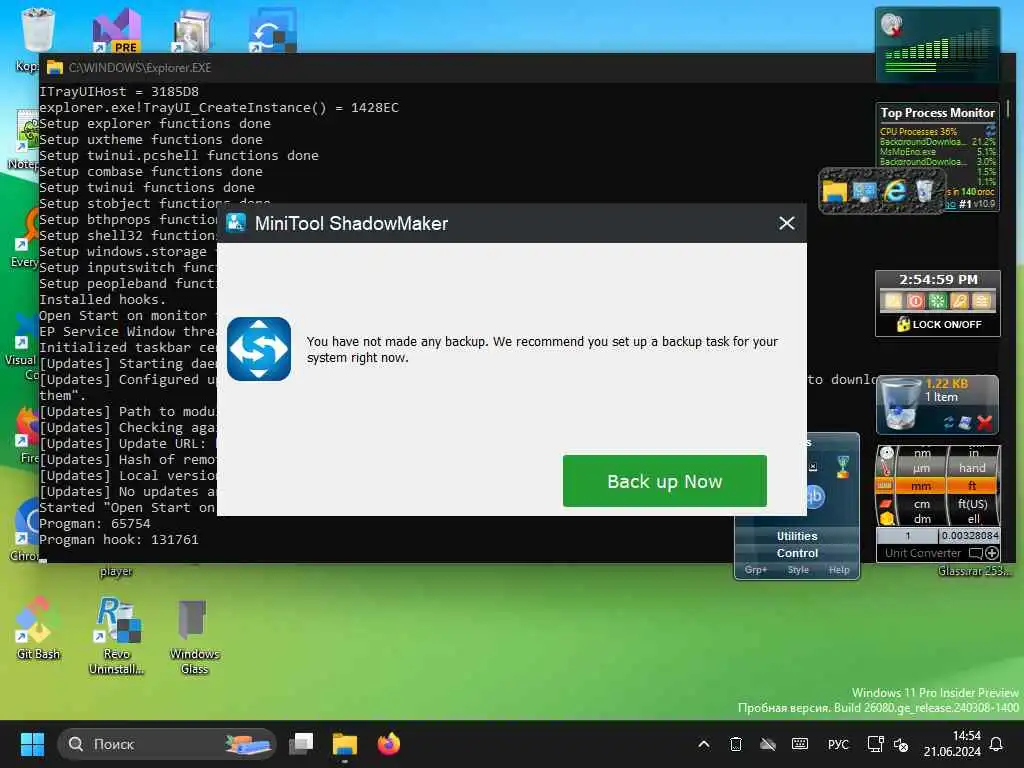Viewport: 1024px width, 768px height.
Task: Click the red X empty icon in bin gadget
Action: 985,423
